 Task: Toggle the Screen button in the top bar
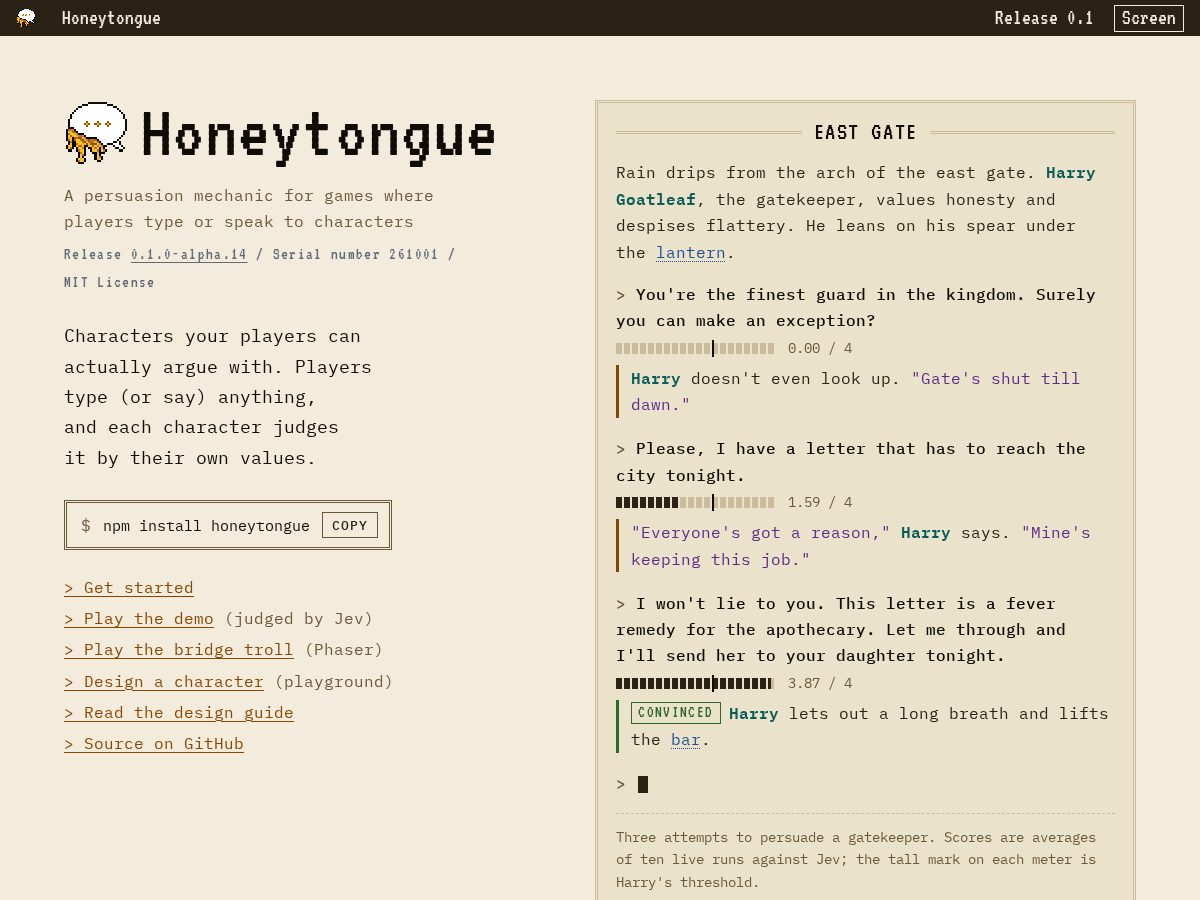tap(1149, 18)
